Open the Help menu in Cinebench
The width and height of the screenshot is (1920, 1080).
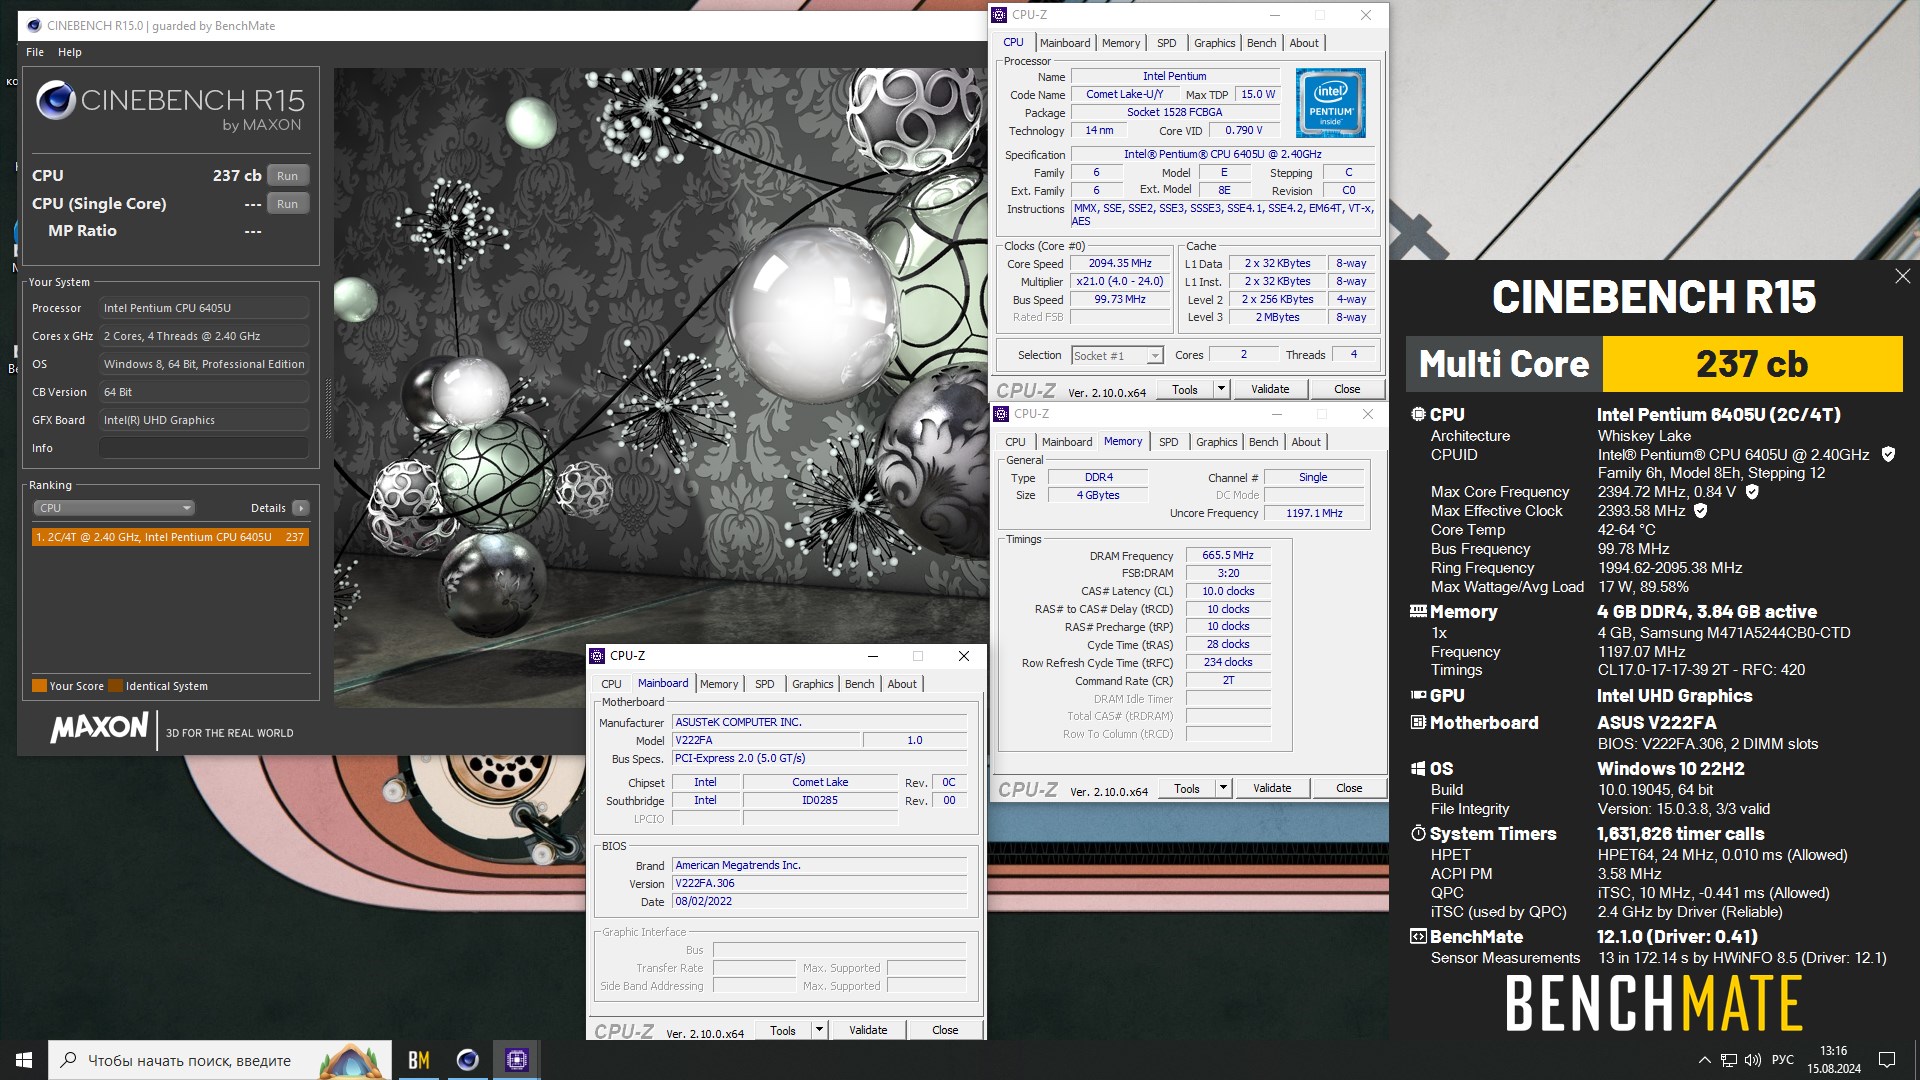(x=70, y=52)
